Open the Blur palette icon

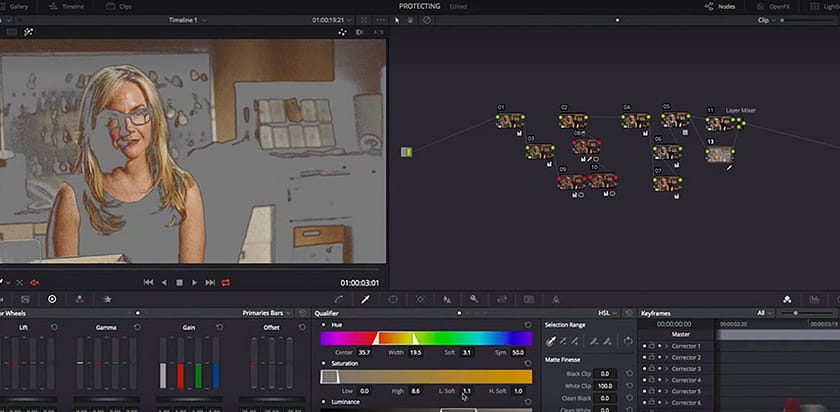pyautogui.click(x=447, y=299)
